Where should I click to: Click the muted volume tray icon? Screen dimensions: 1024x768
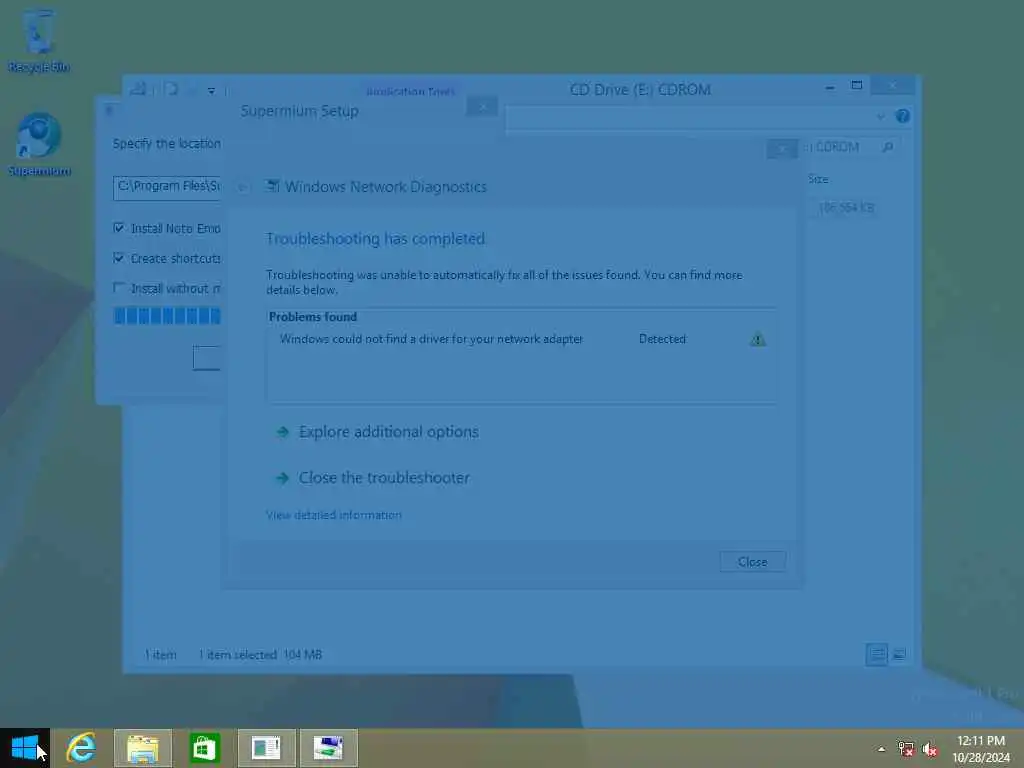[x=930, y=749]
